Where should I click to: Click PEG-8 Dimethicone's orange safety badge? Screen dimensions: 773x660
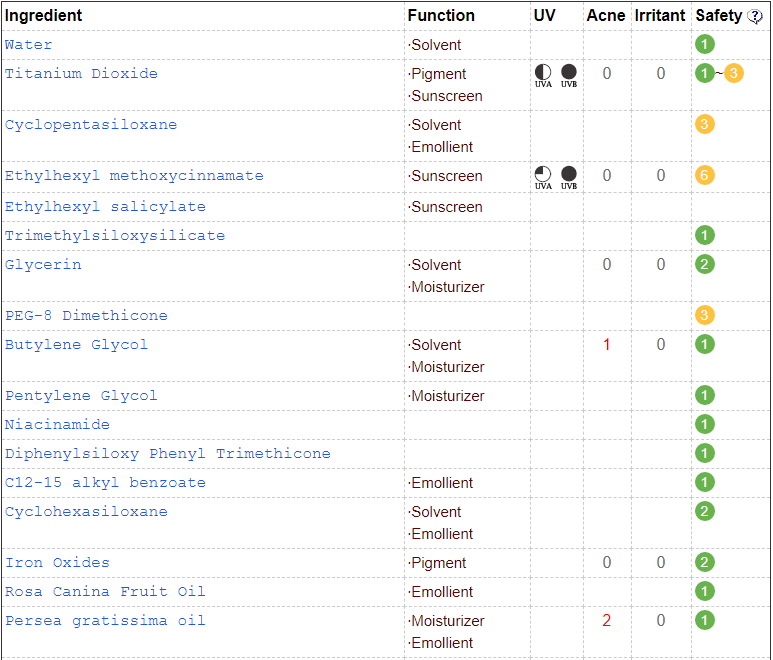[x=704, y=315]
